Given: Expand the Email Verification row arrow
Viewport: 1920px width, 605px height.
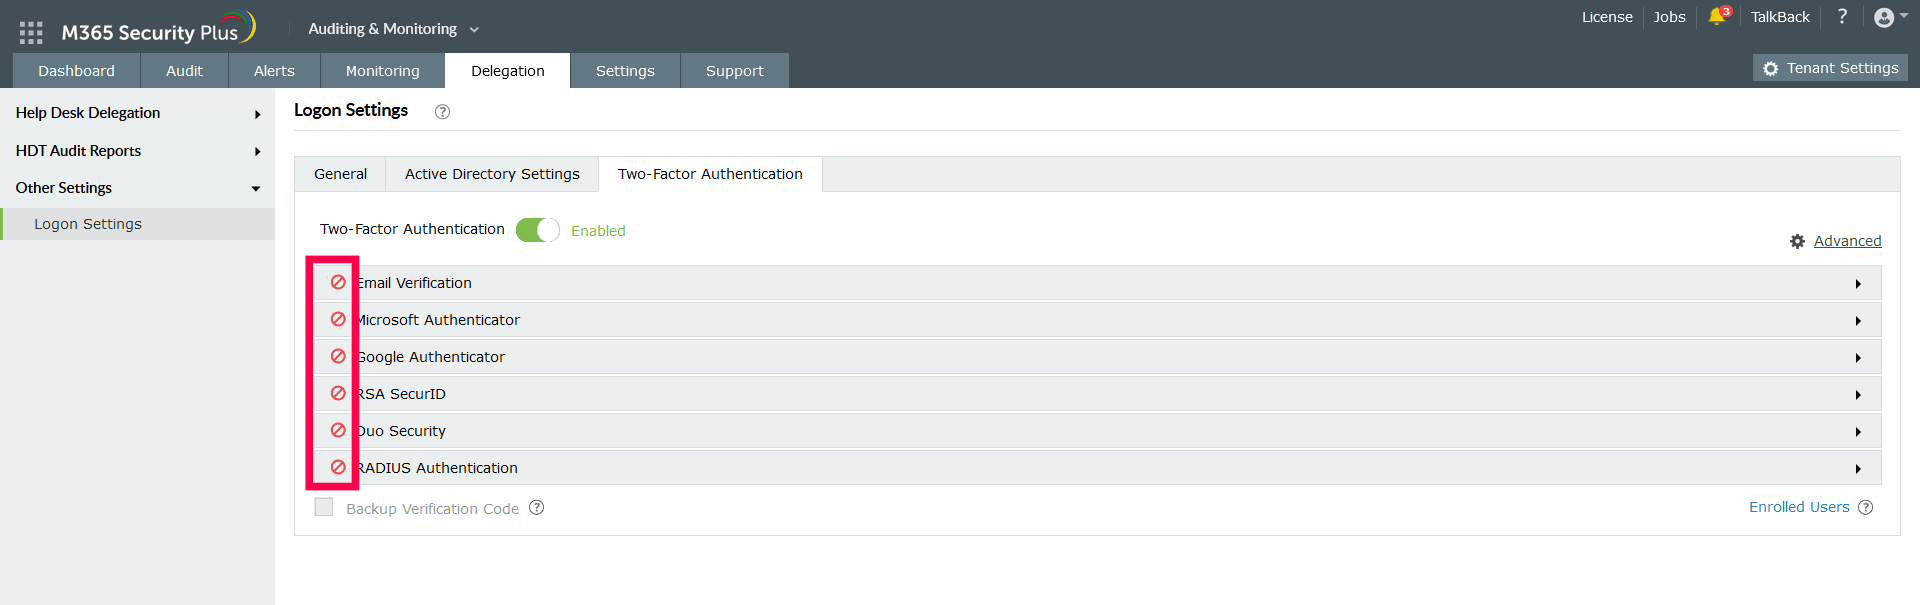Looking at the screenshot, I should tap(1858, 284).
